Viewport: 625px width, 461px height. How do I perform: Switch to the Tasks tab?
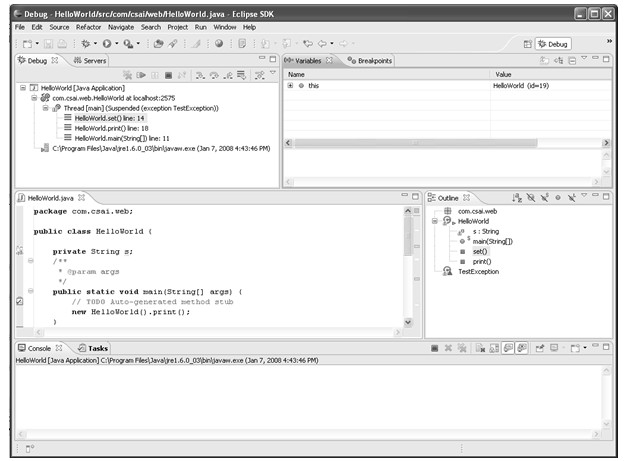coord(93,348)
